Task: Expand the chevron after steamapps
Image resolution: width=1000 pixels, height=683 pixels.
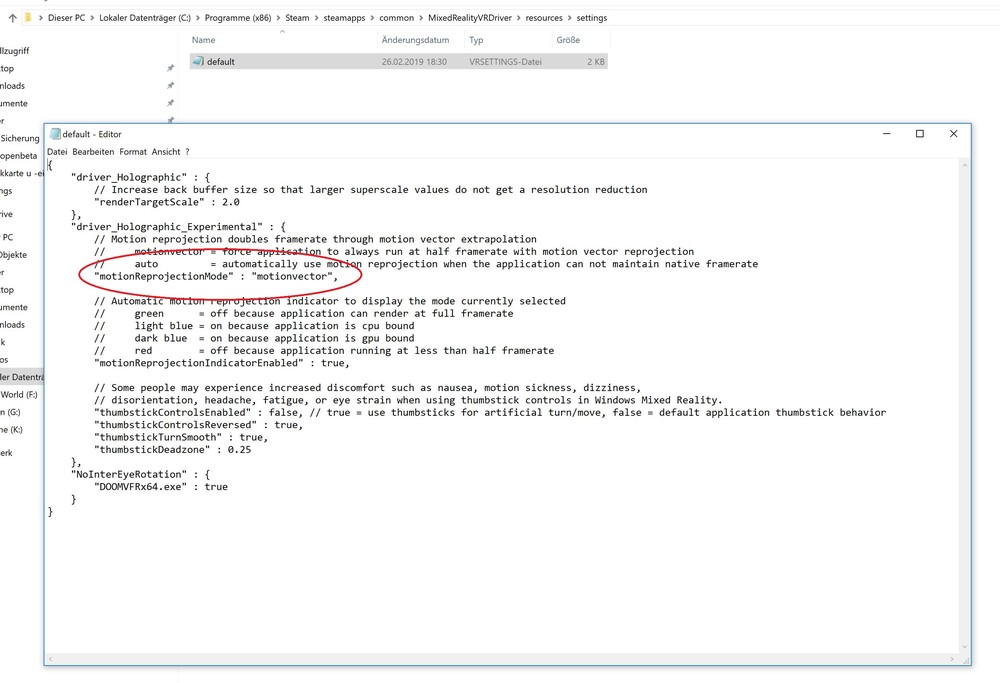Action: (372, 18)
